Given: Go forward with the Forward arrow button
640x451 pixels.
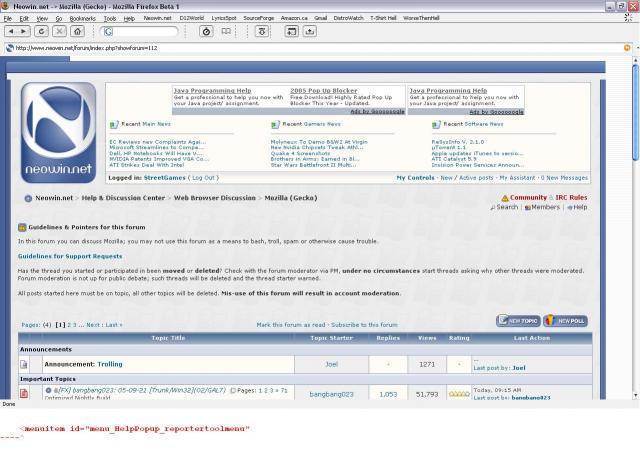Looking at the screenshot, I should coord(24,31).
